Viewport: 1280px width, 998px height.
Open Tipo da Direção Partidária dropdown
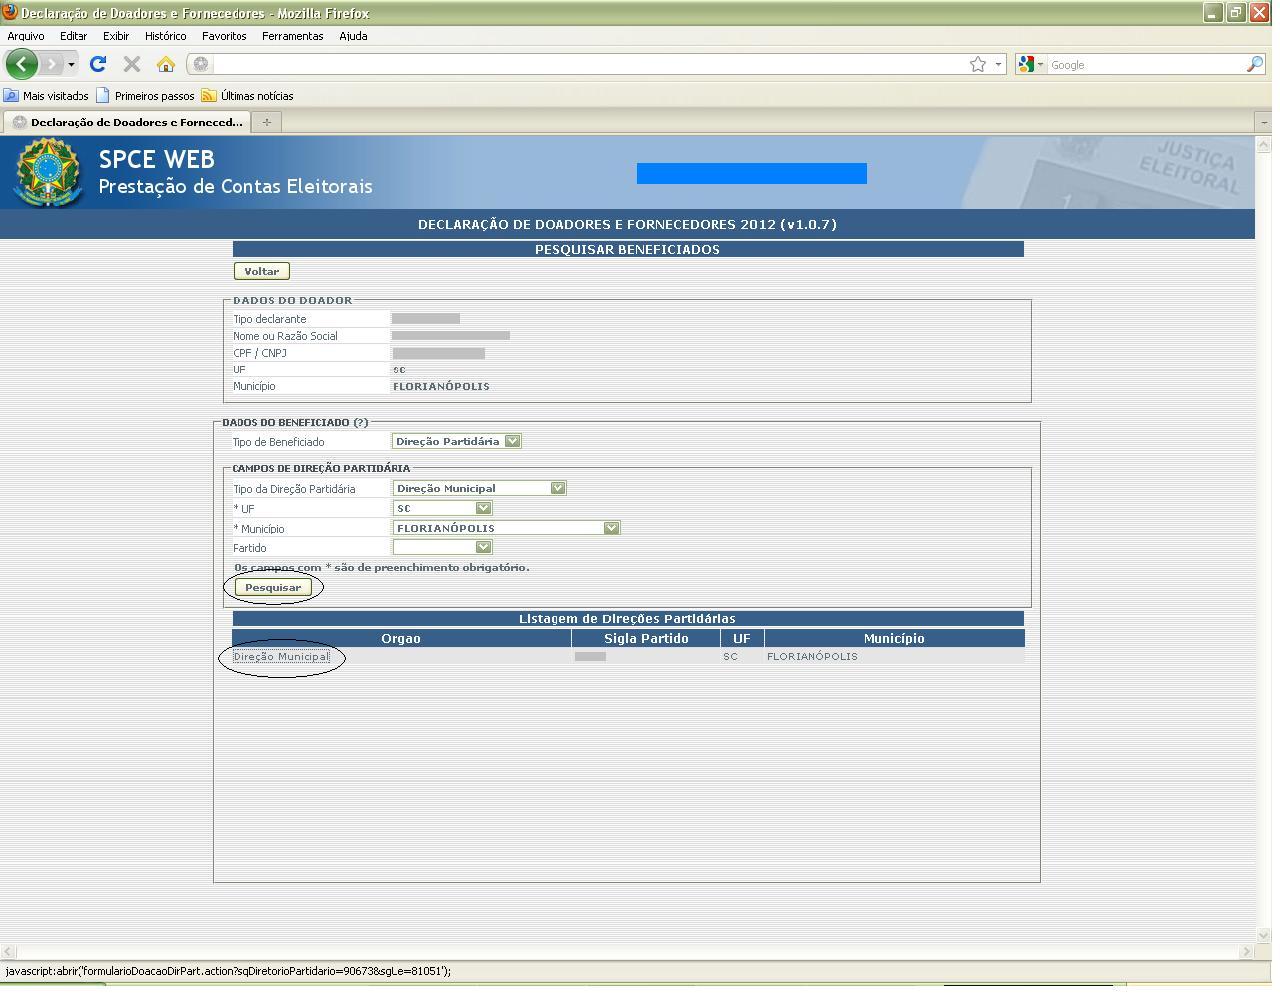(x=480, y=488)
